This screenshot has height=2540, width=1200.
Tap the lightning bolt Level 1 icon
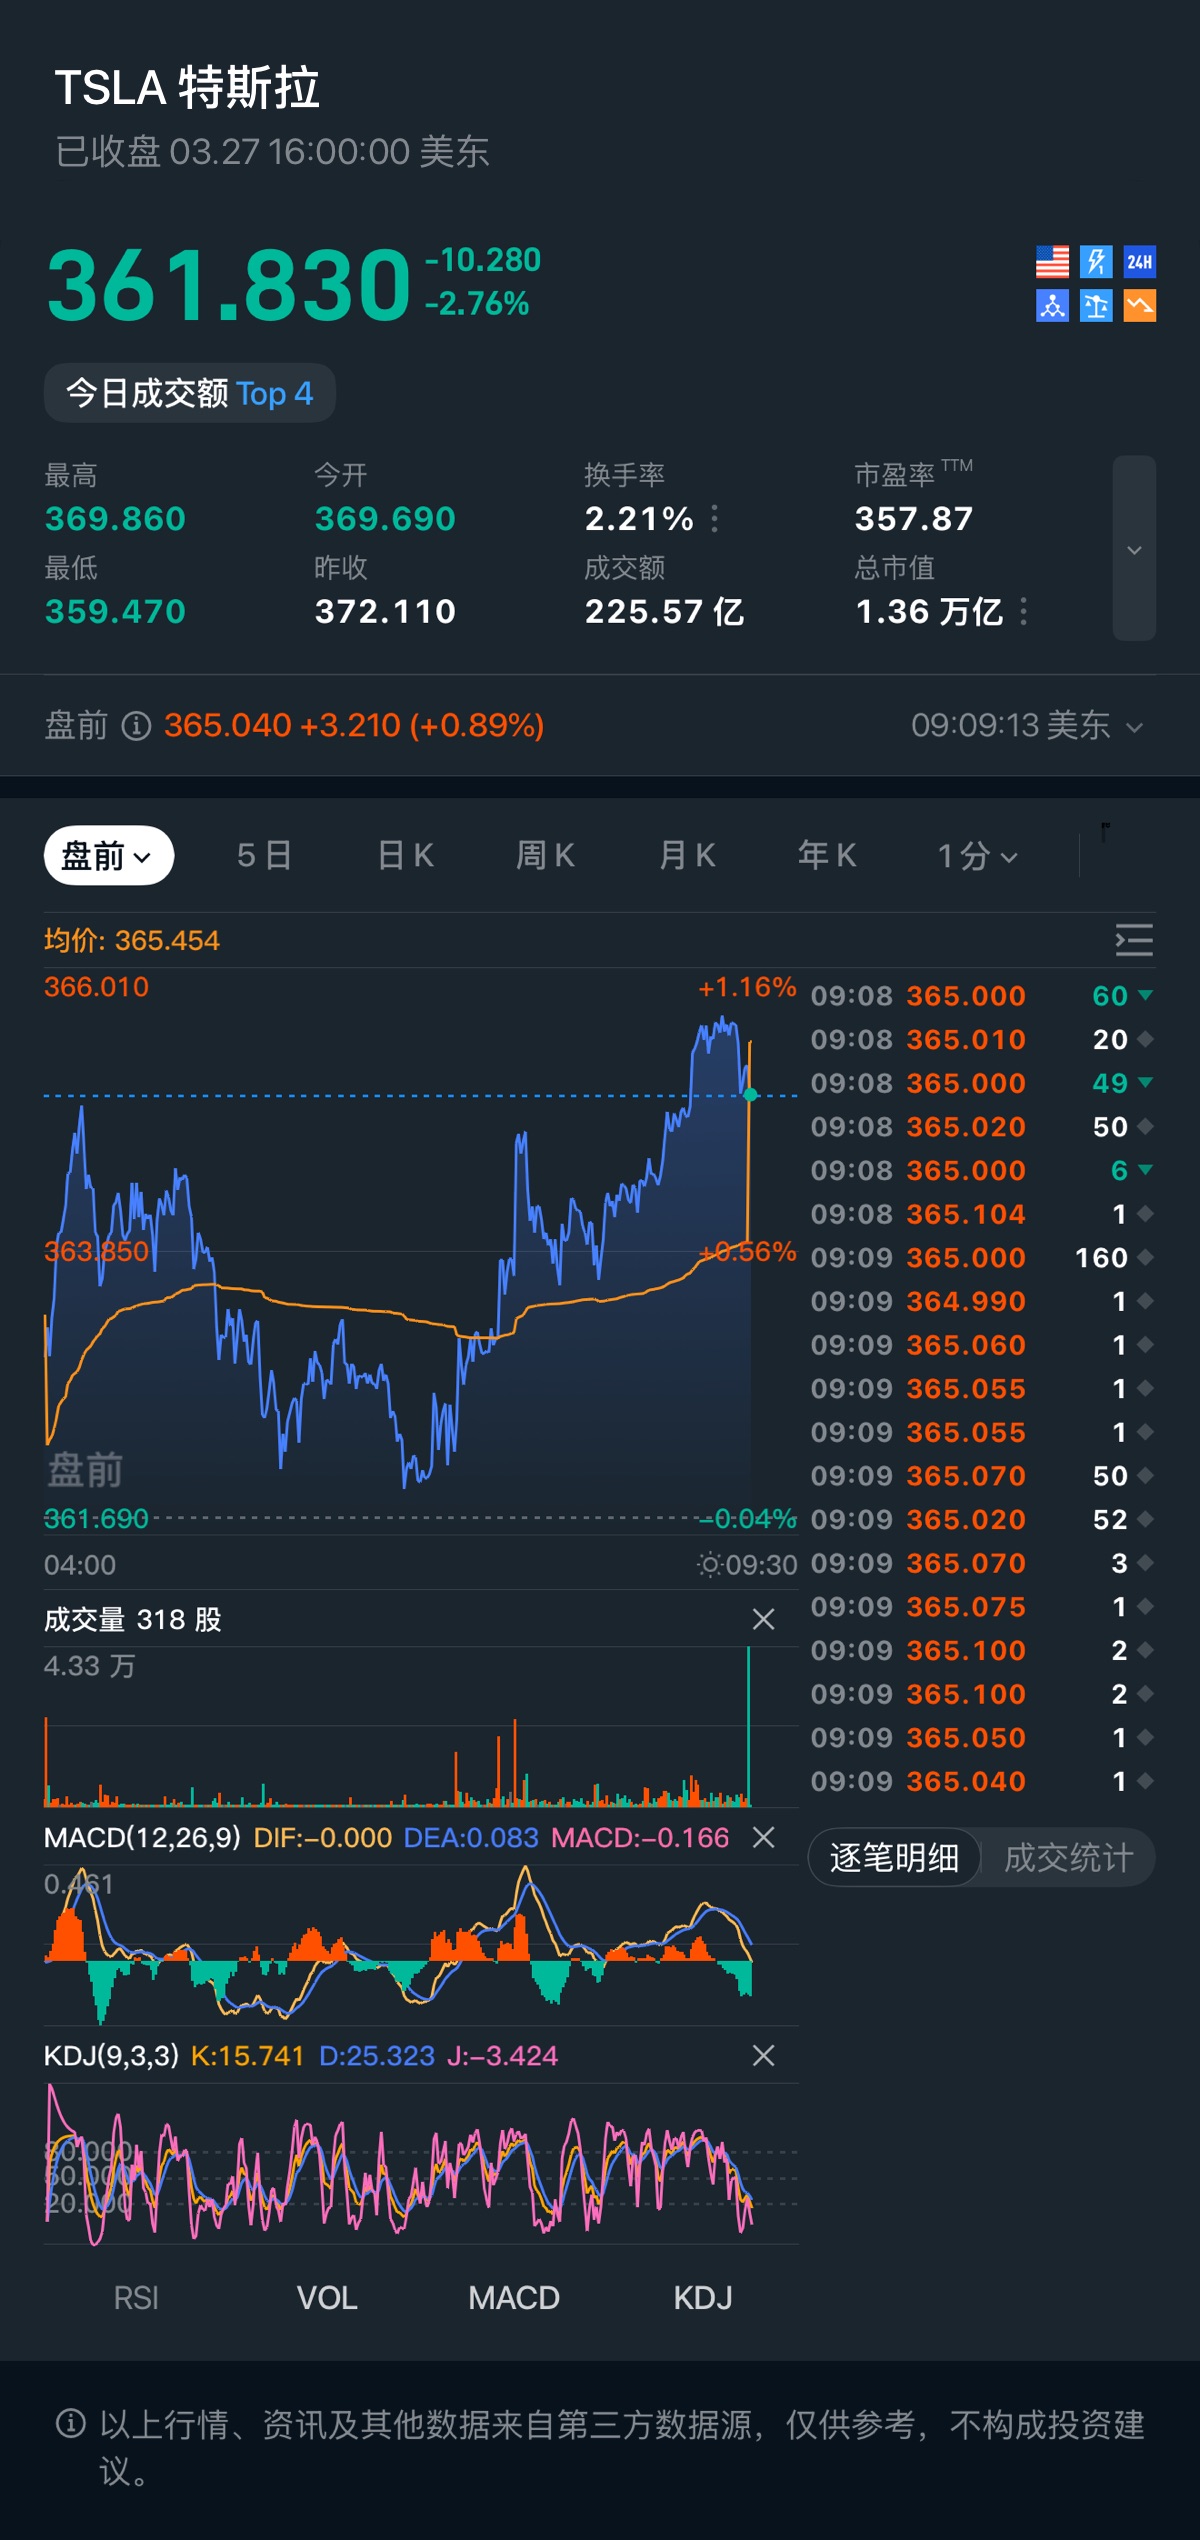[x=1096, y=262]
